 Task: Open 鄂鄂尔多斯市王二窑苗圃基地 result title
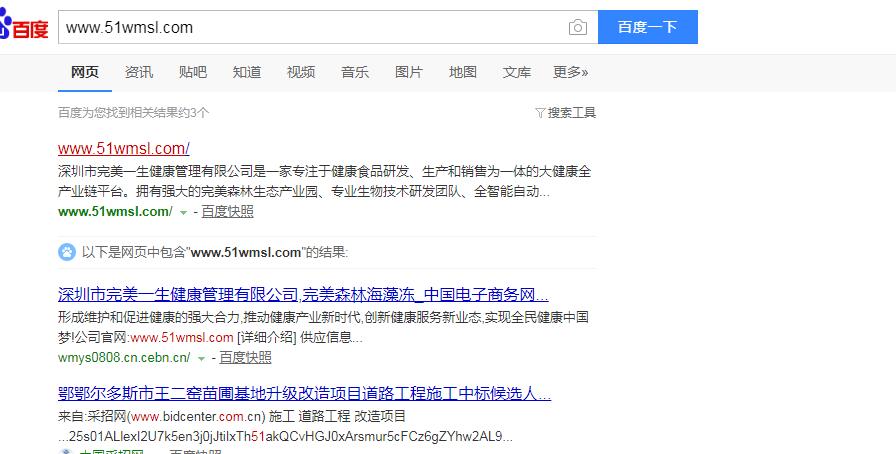[x=305, y=394]
